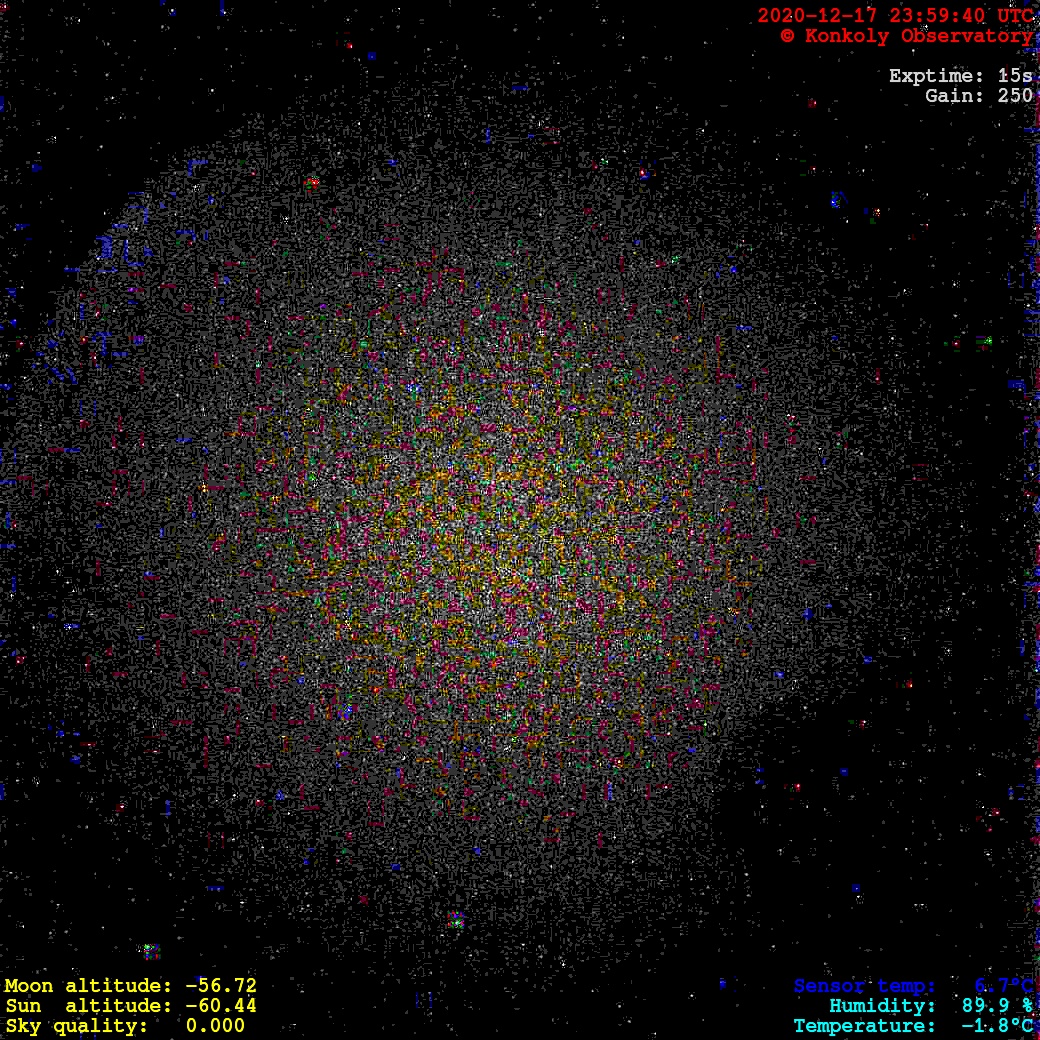
Task: Click the Sky quality label
Action: pos(77,1026)
